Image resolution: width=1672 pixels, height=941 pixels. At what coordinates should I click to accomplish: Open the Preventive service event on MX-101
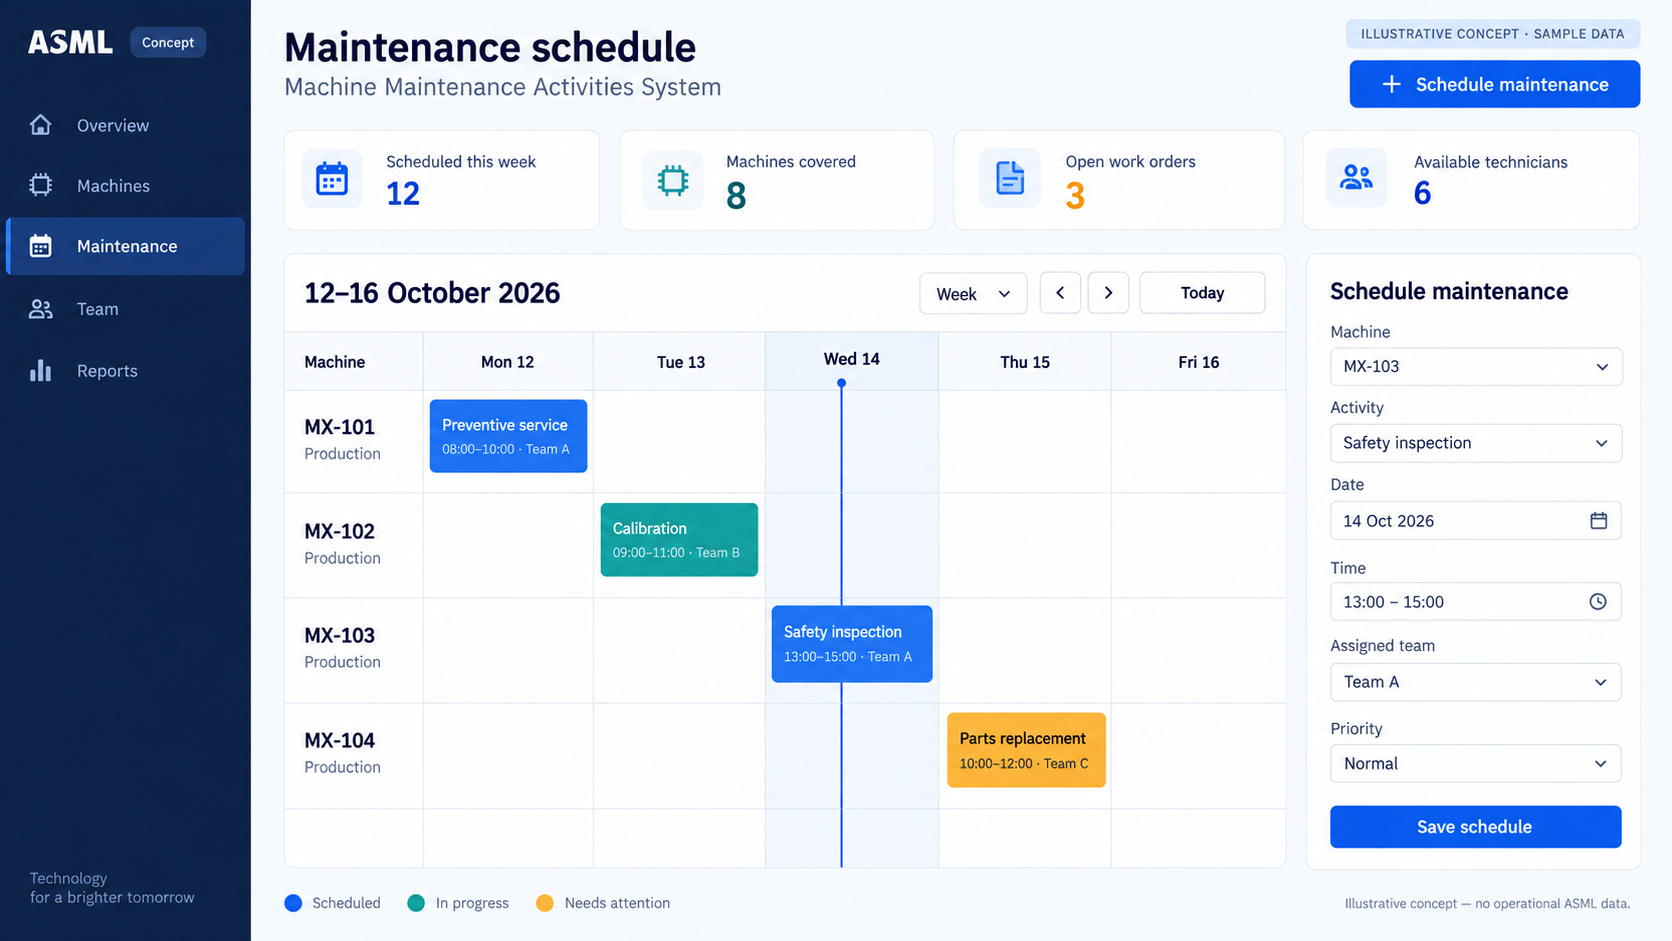(508, 436)
